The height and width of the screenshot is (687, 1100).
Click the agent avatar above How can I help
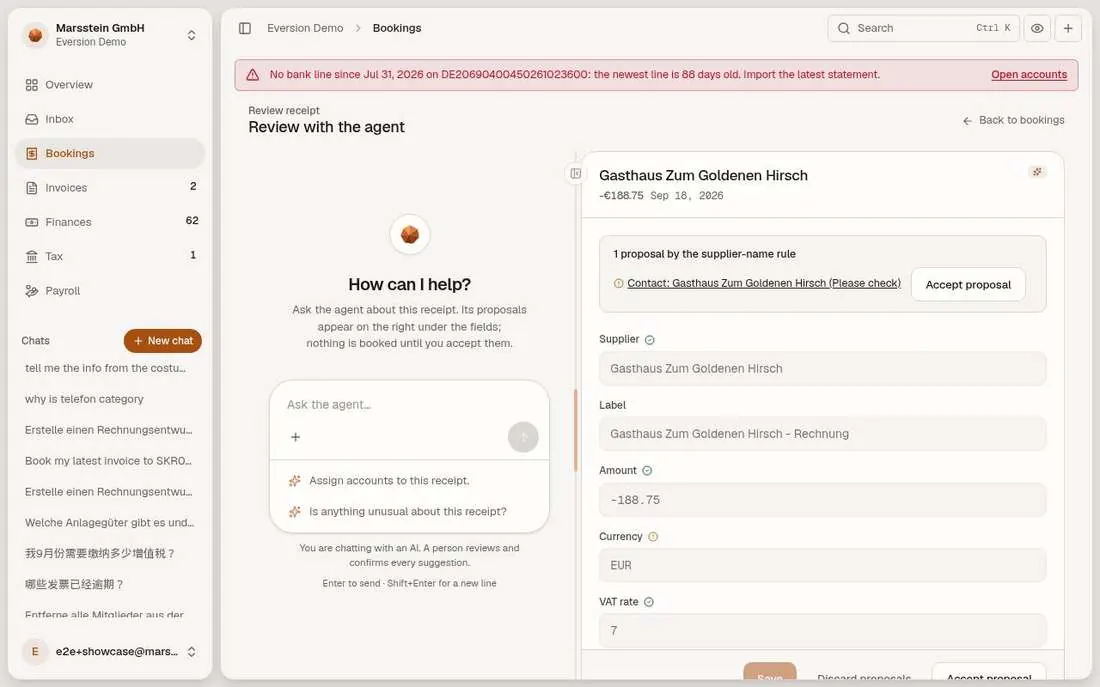[410, 234]
